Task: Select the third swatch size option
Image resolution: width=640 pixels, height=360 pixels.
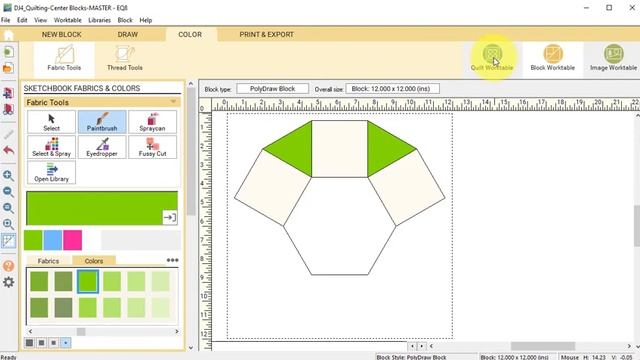Action: click(x=53, y=343)
